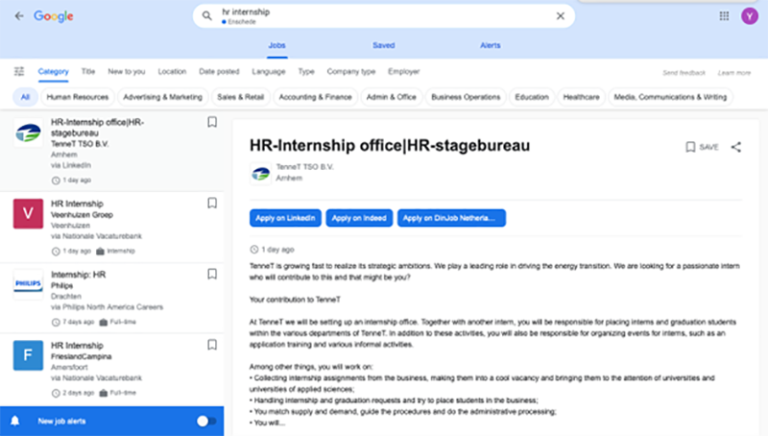Click Learn more link
Viewport: 768px width, 436px height.
coord(734,73)
